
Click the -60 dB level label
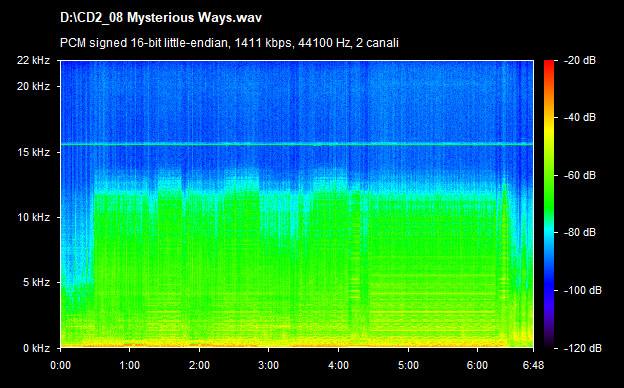point(580,175)
